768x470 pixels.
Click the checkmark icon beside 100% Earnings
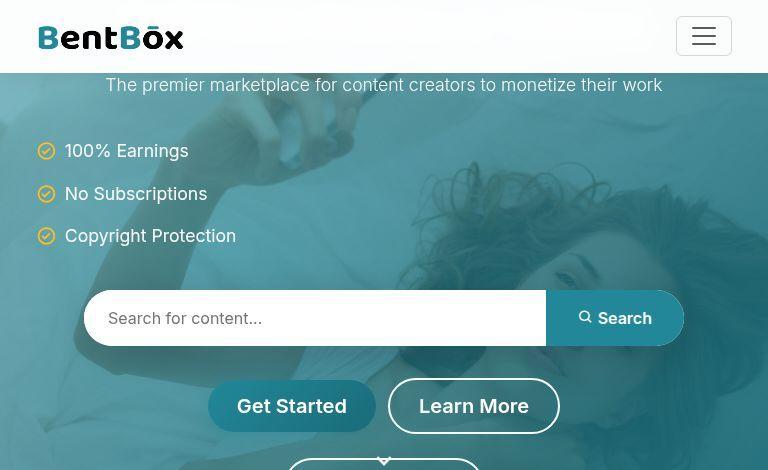(x=47, y=151)
